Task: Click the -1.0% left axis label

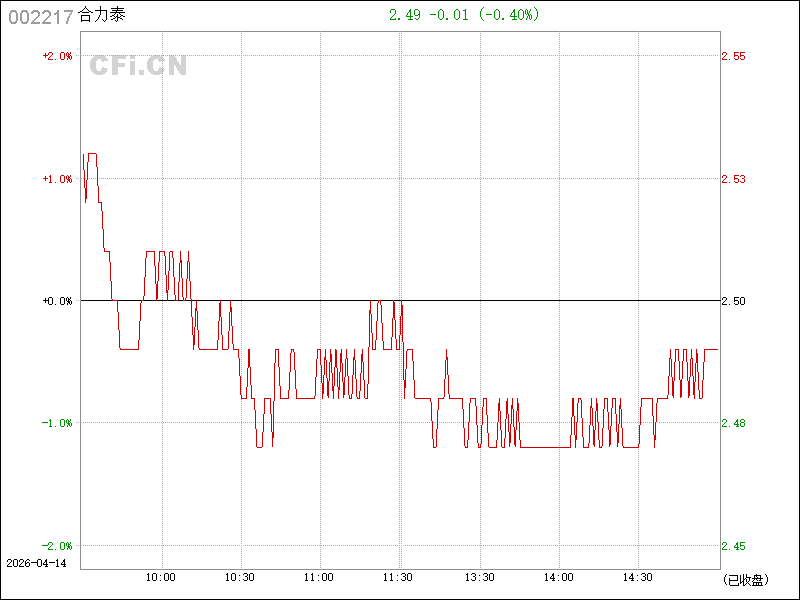Action: [57, 423]
